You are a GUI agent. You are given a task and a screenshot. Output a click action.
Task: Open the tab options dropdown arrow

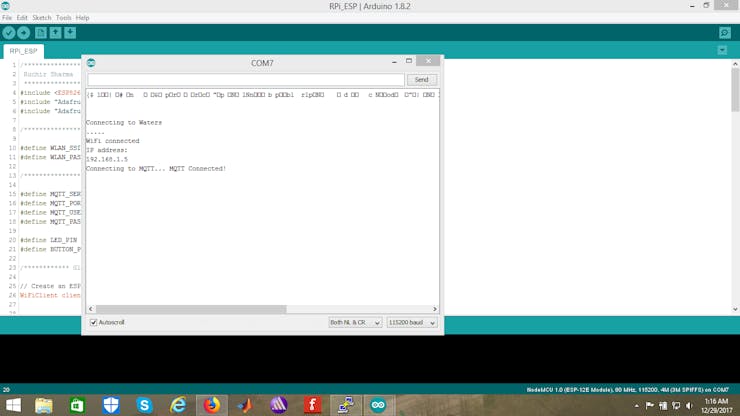point(722,50)
